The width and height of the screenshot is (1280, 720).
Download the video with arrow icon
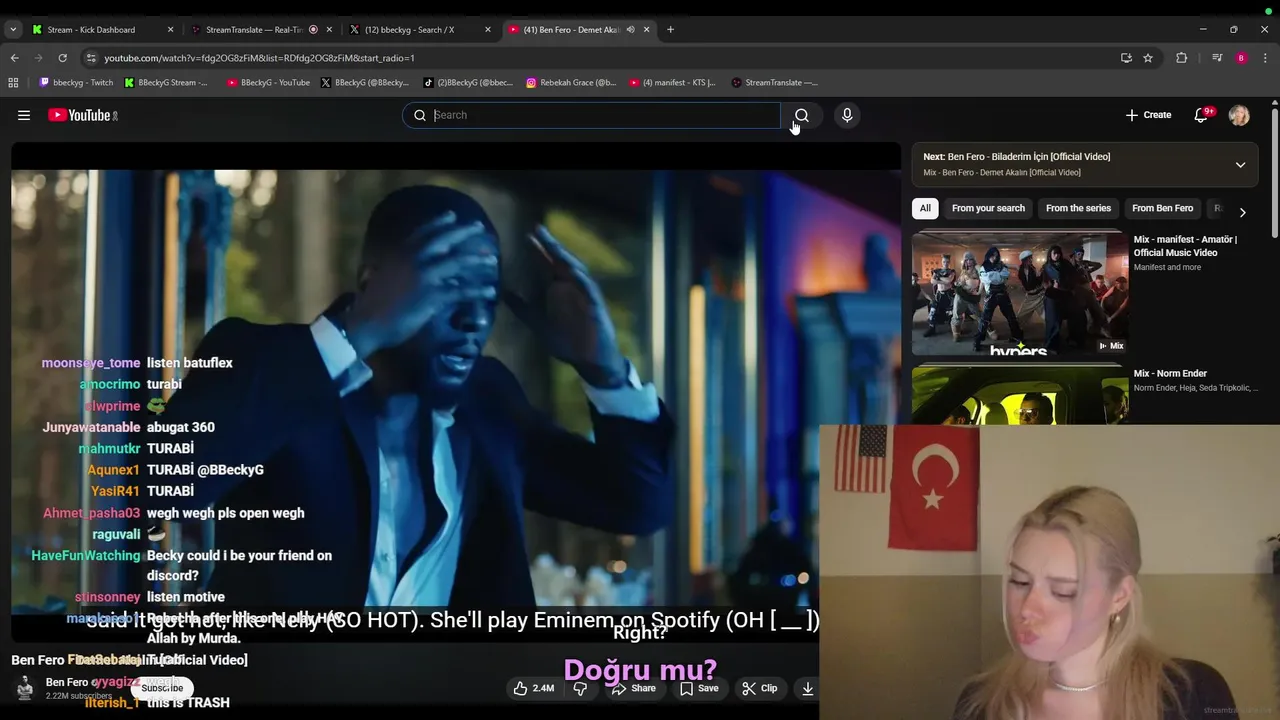click(807, 688)
